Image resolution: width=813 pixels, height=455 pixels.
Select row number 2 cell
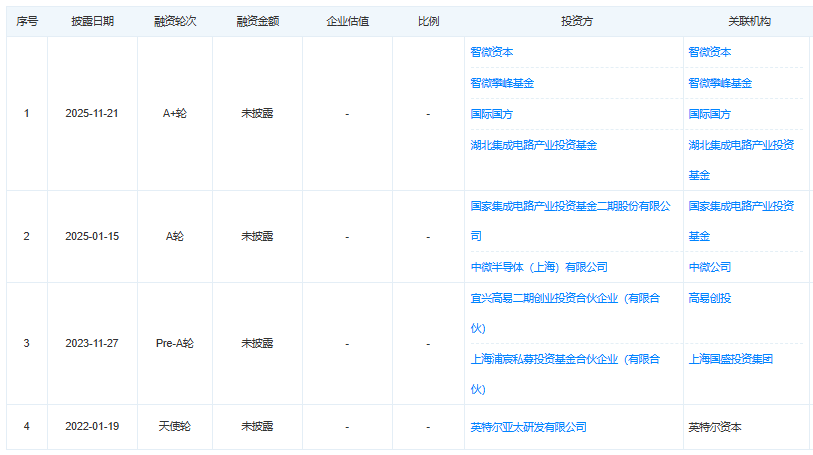click(26, 236)
